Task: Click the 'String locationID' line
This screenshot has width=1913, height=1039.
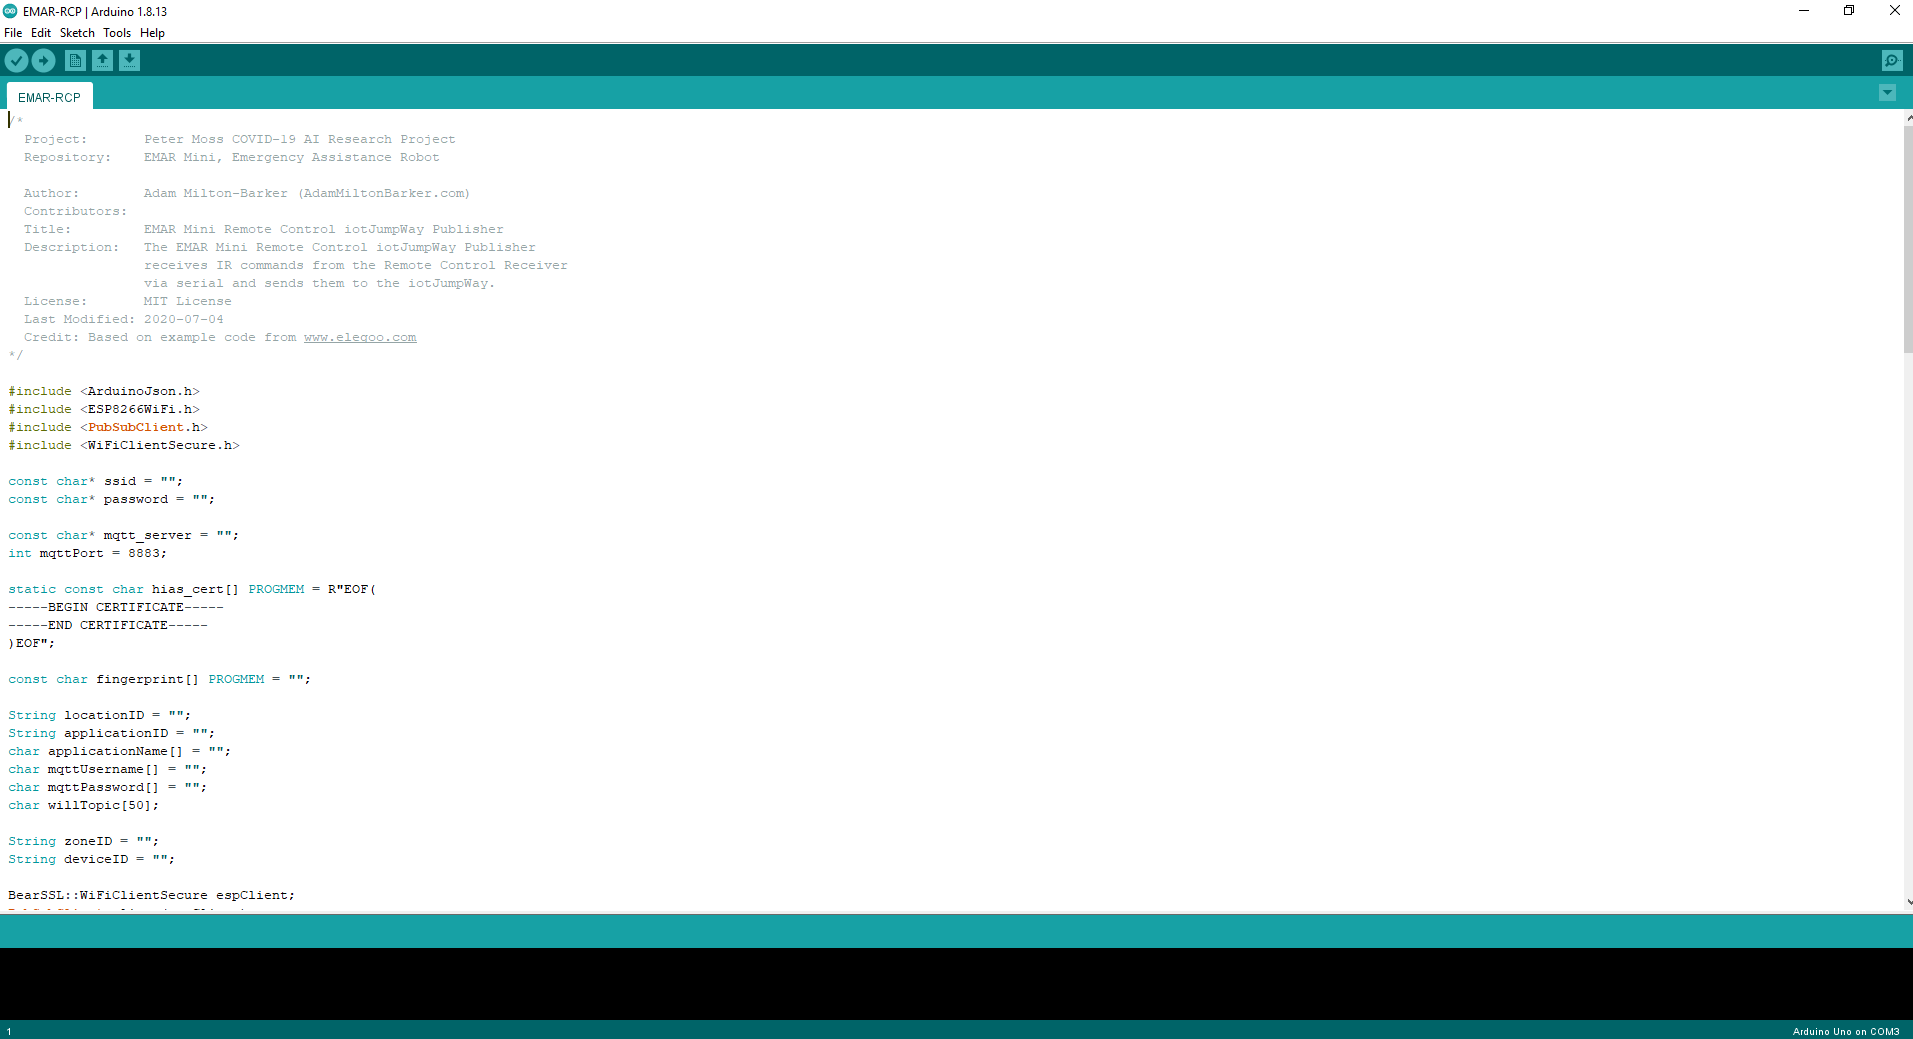Action: pyautogui.click(x=100, y=716)
